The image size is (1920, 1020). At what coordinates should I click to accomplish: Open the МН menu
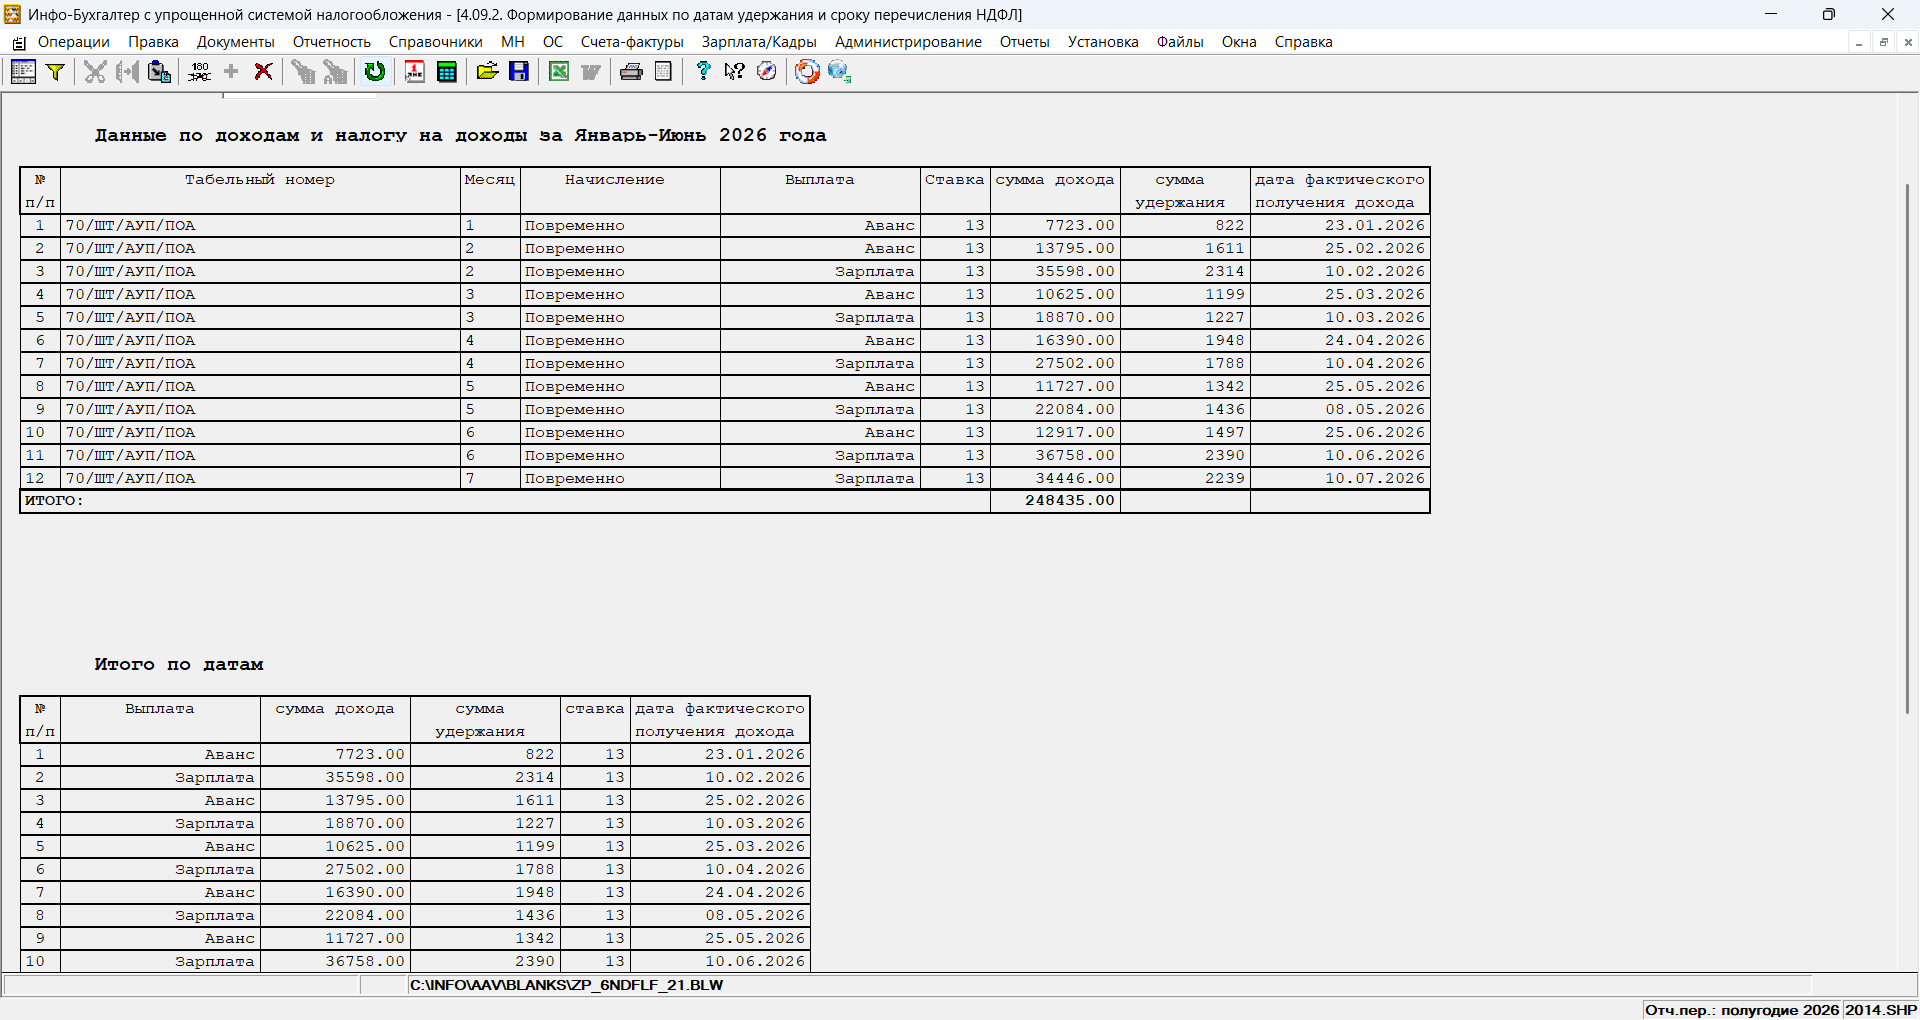pyautogui.click(x=513, y=42)
